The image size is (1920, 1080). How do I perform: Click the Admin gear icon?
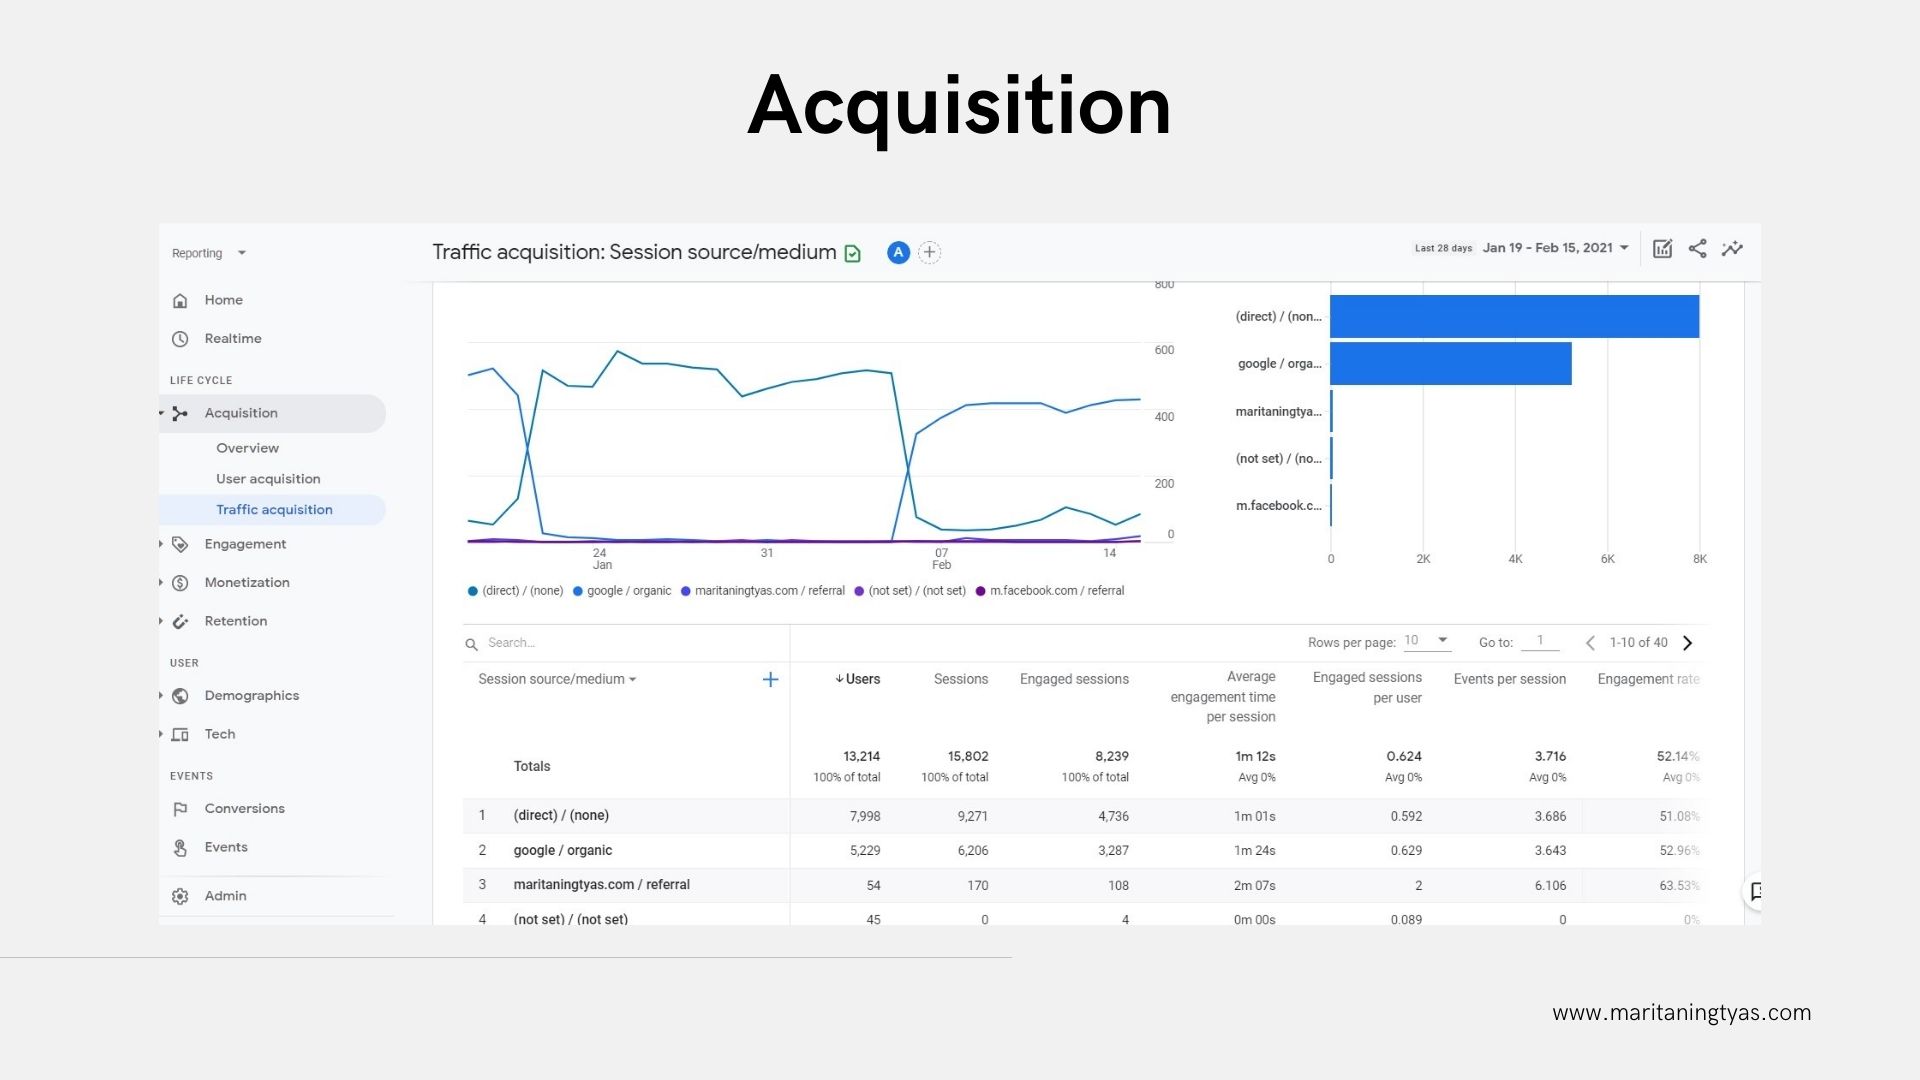(180, 897)
